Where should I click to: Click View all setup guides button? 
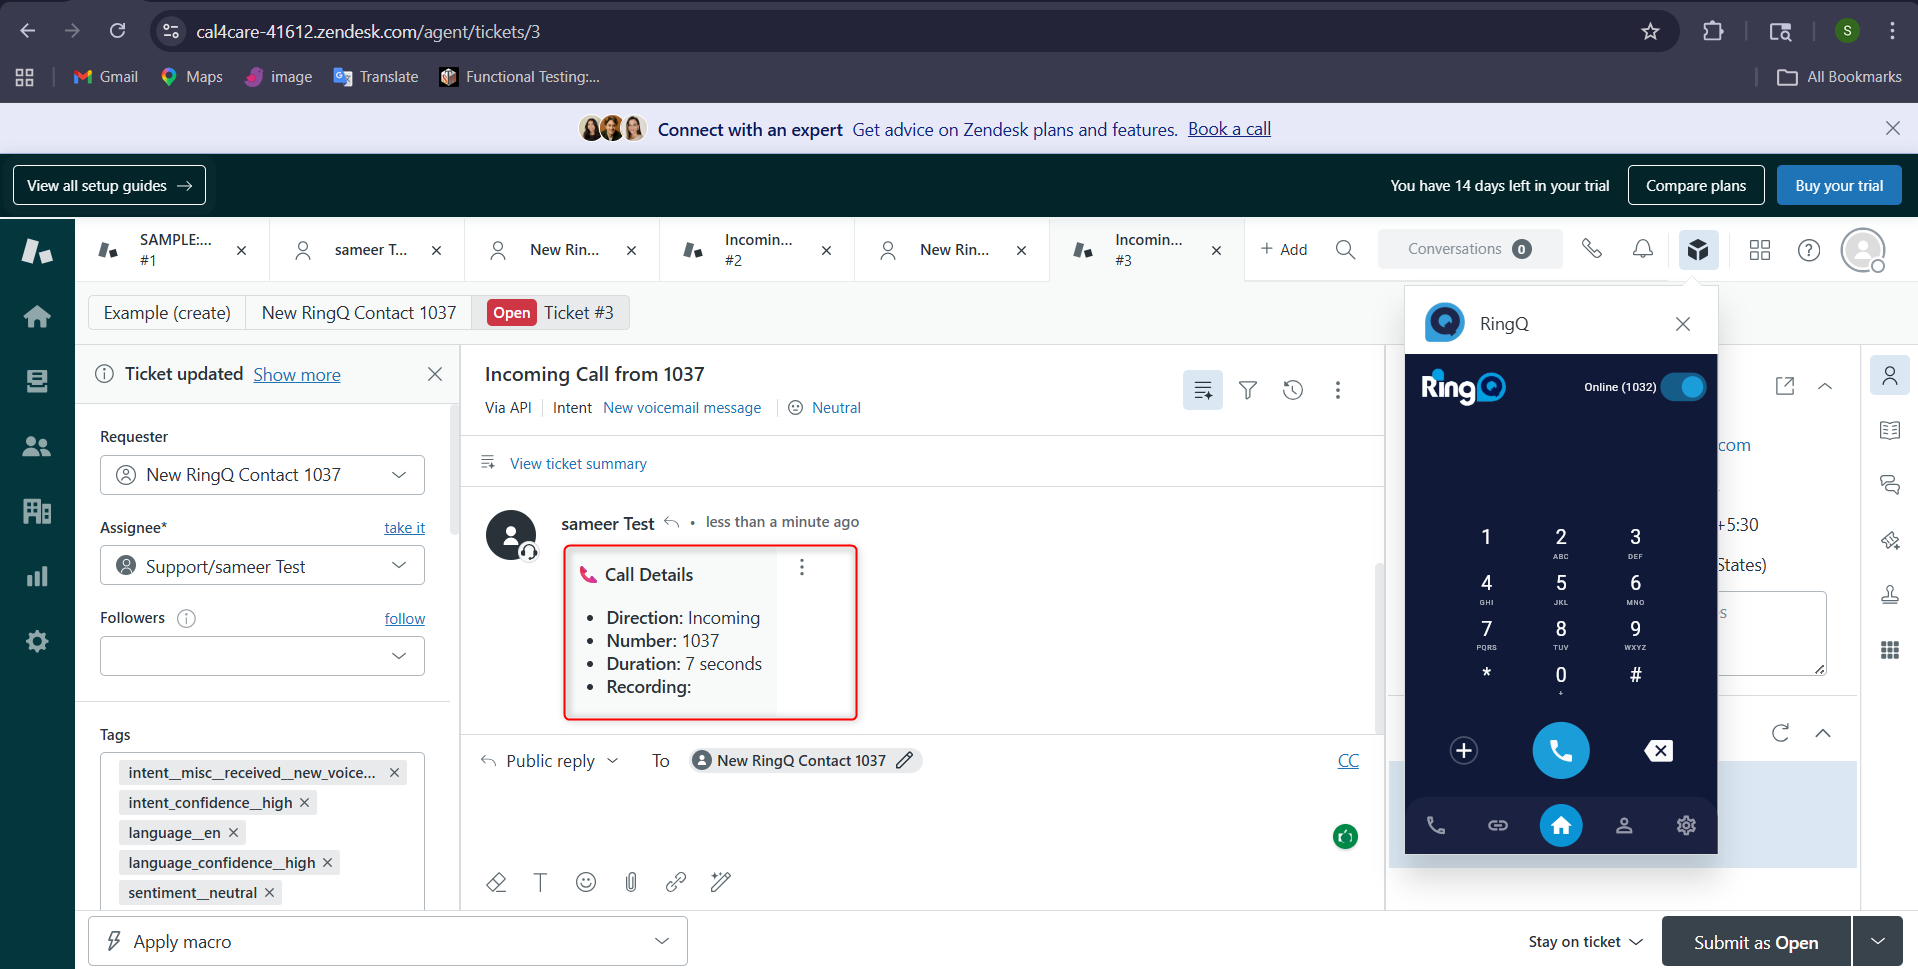109,185
